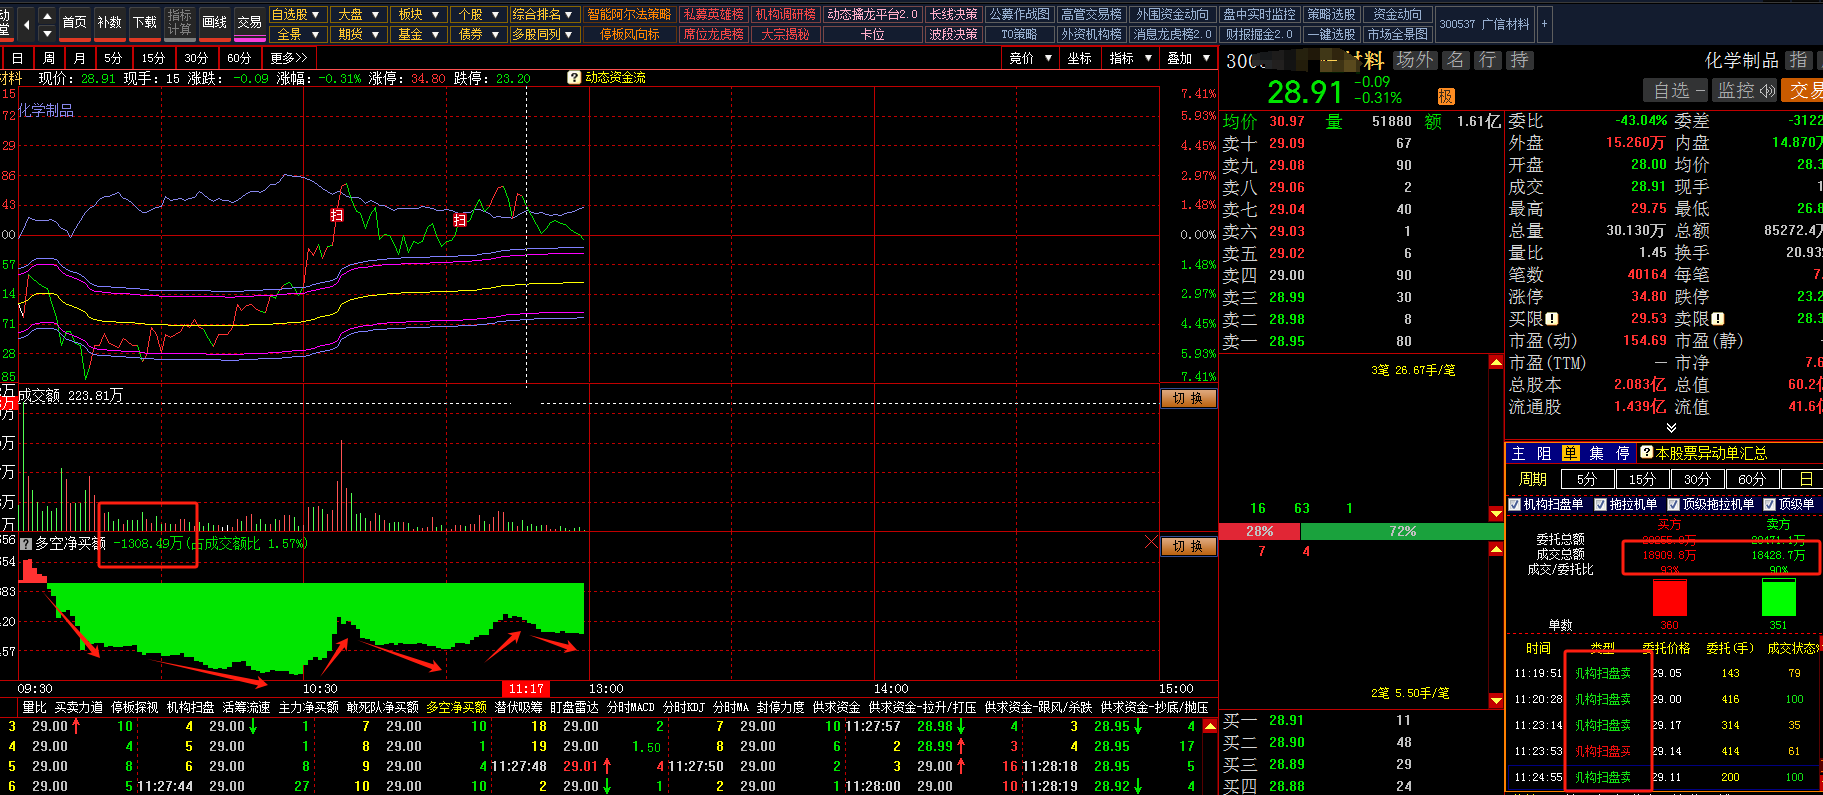Click the 行 tag next to stock name
Image resolution: width=1823 pixels, height=795 pixels.
tap(1488, 60)
